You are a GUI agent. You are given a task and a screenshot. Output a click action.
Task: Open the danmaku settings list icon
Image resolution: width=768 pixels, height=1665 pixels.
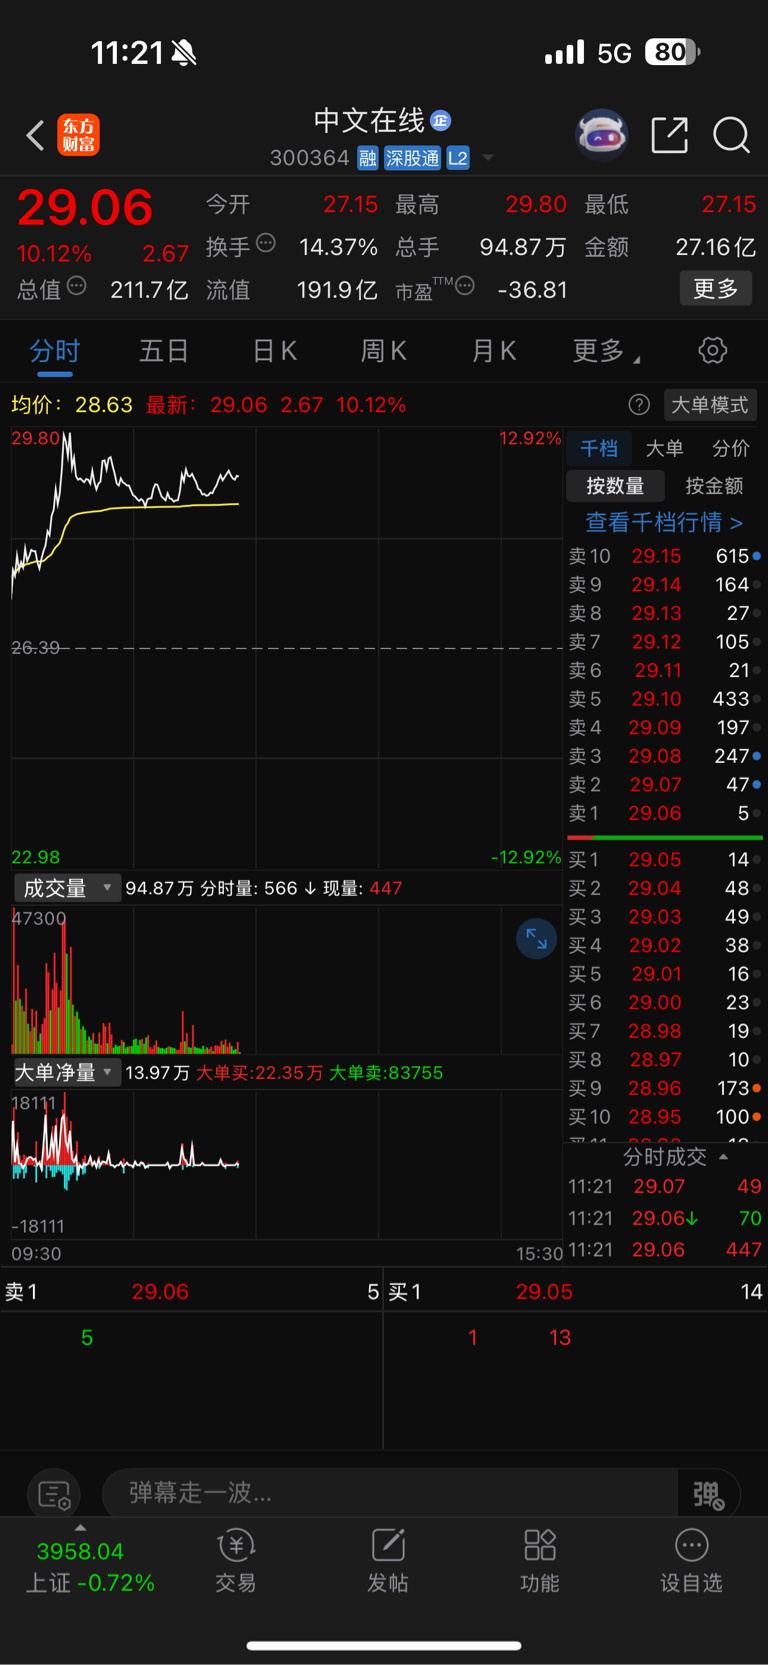[x=54, y=1495]
